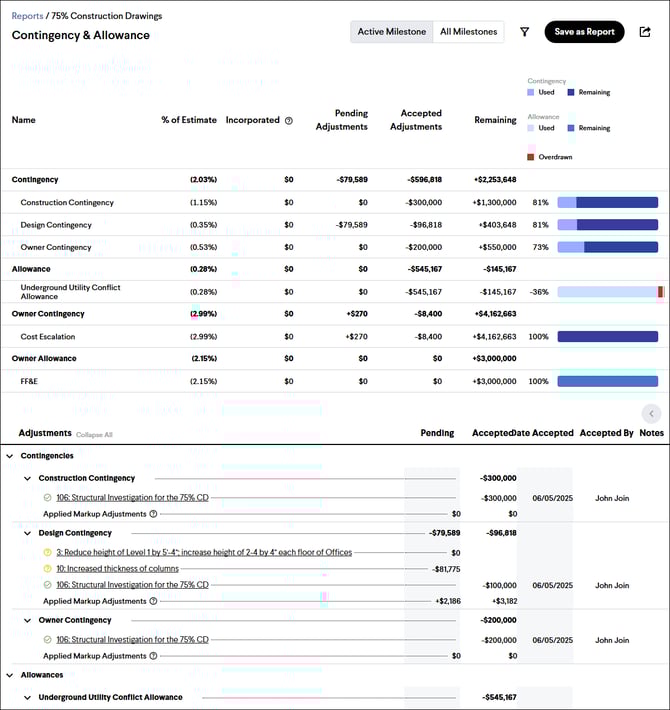The height and width of the screenshot is (710, 670).
Task: Collapse the Design Contingency adjustments group
Action: pos(28,533)
